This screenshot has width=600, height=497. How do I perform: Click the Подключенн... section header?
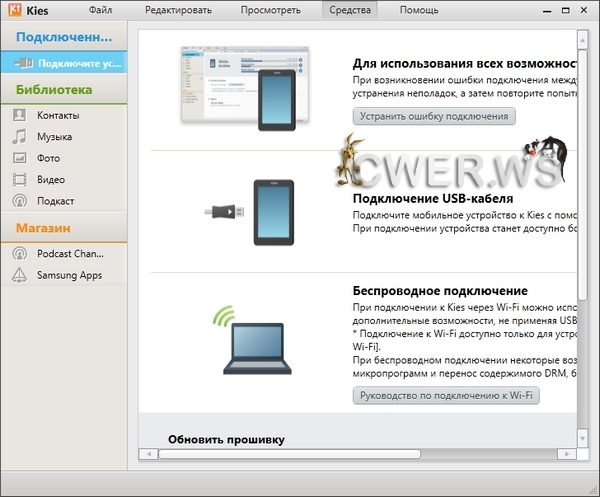(x=64, y=37)
